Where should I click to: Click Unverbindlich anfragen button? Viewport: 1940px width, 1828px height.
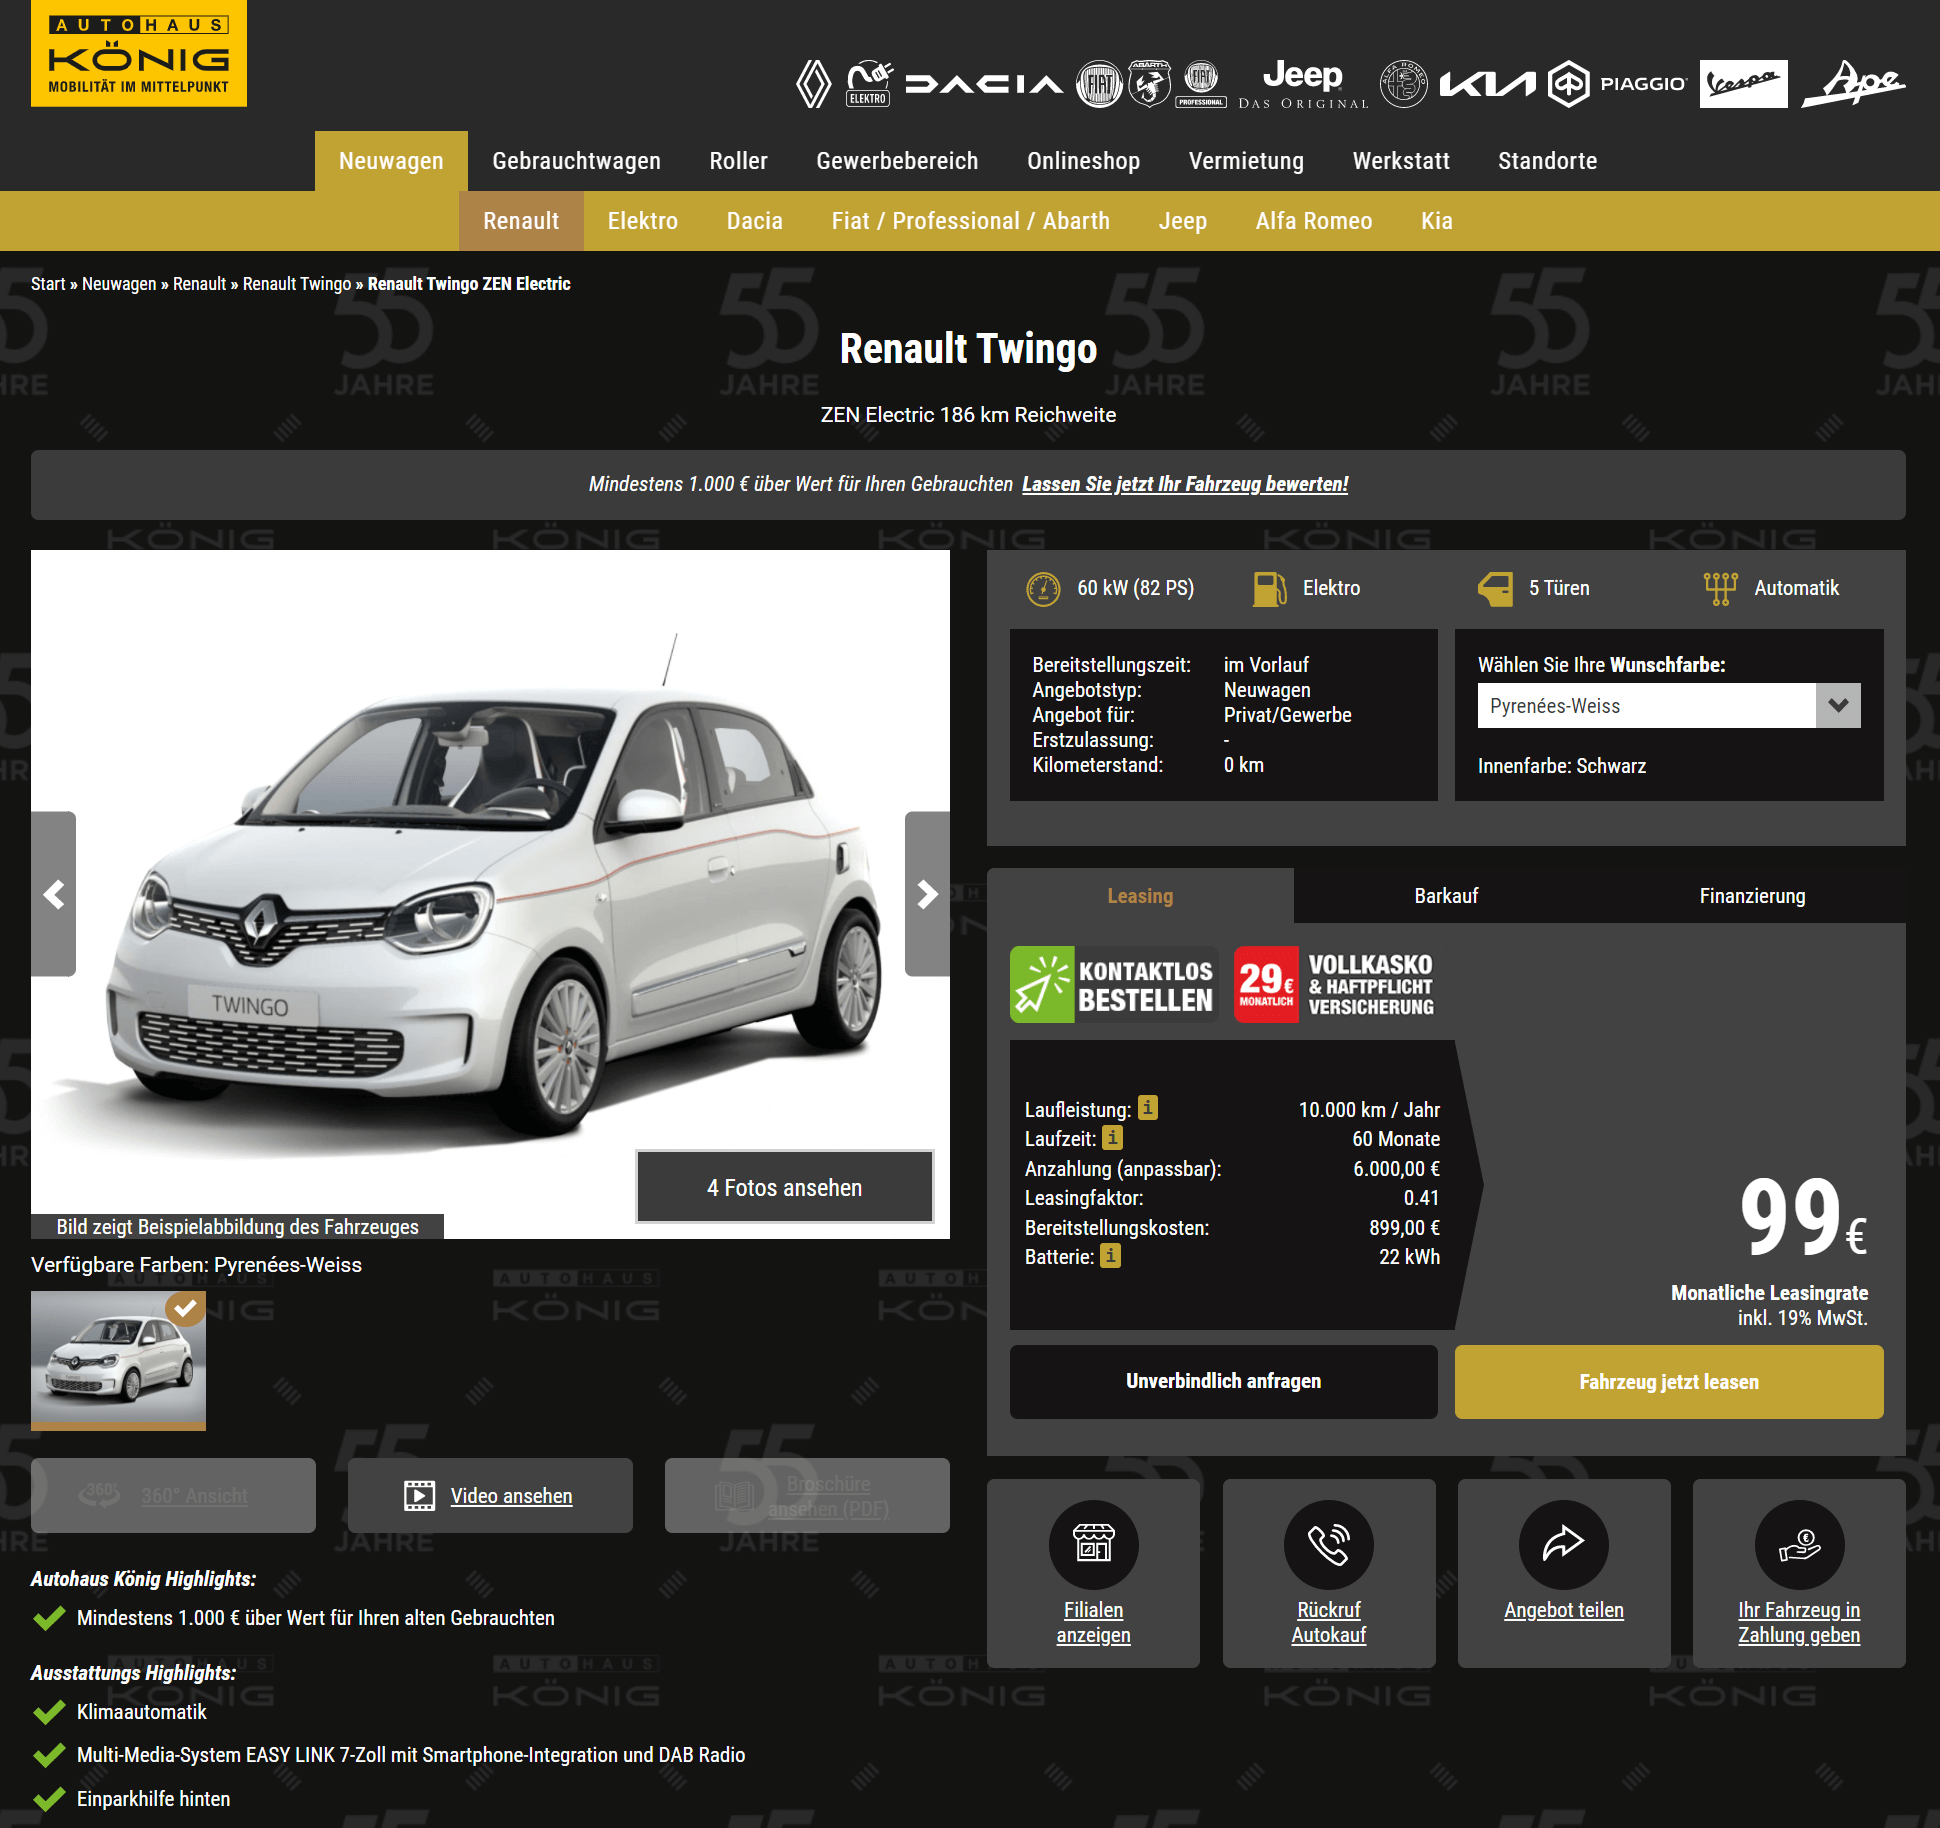[1223, 1381]
